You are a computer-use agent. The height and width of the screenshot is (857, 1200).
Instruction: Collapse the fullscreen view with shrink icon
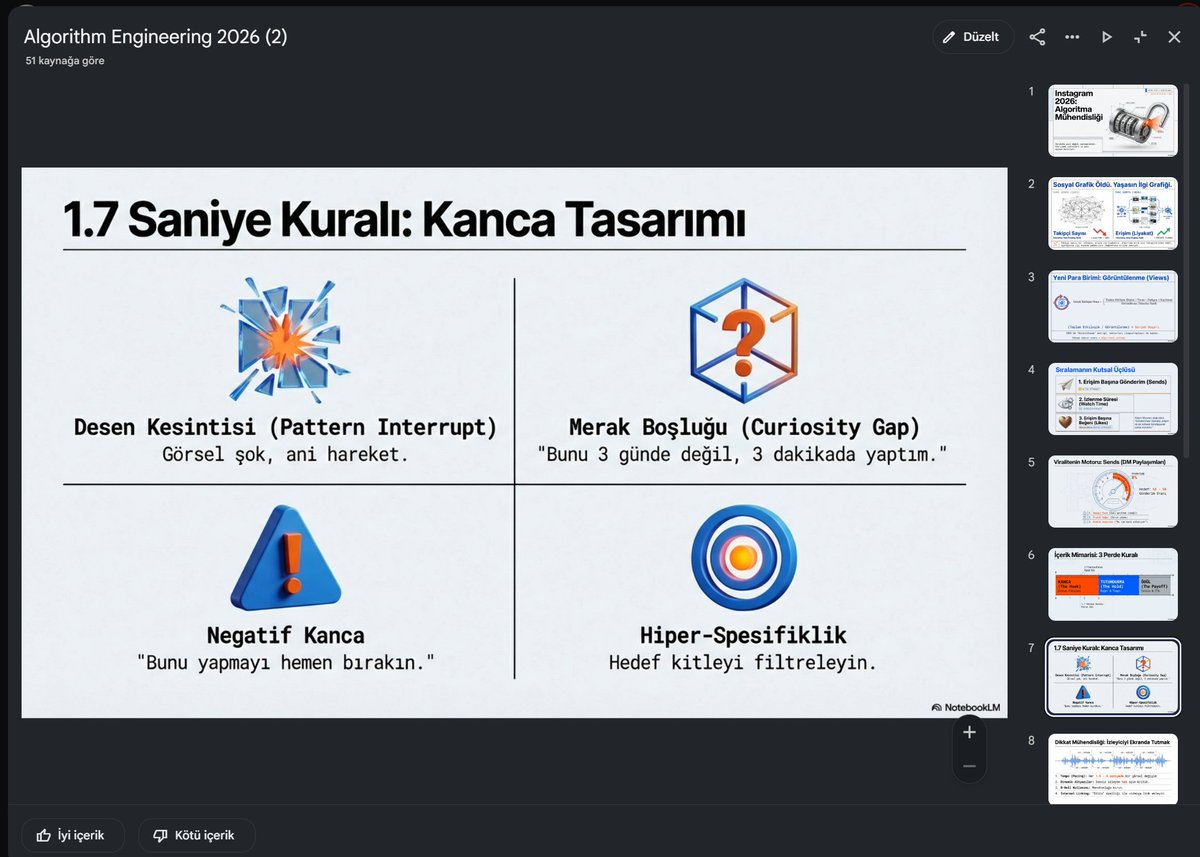(1140, 37)
